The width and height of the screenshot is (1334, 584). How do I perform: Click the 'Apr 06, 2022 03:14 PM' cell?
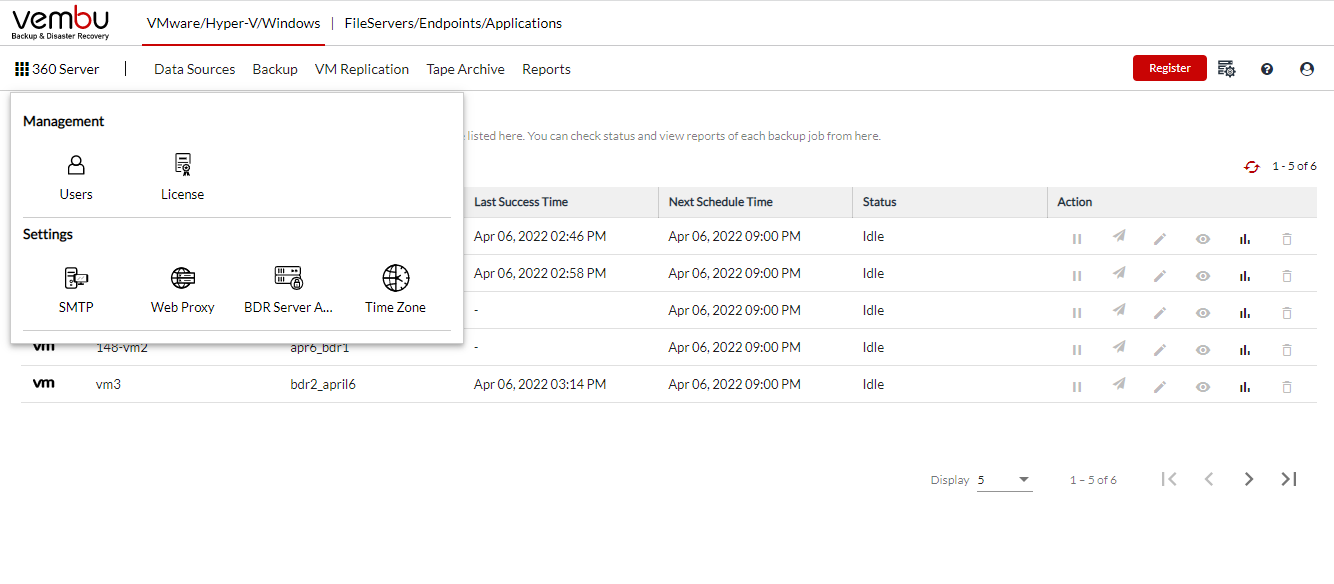540,384
